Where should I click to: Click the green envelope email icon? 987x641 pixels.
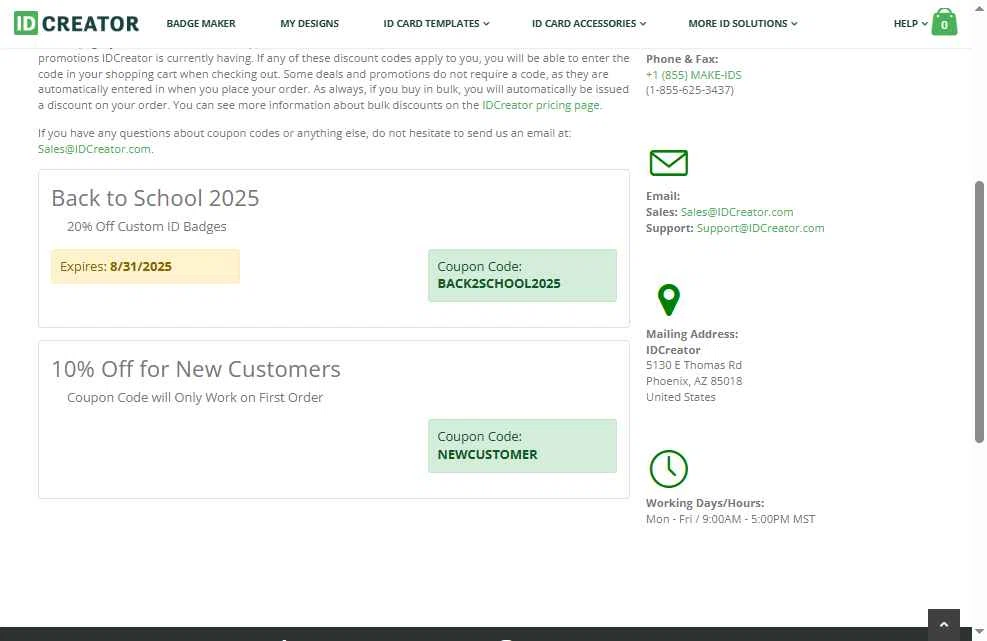668,162
